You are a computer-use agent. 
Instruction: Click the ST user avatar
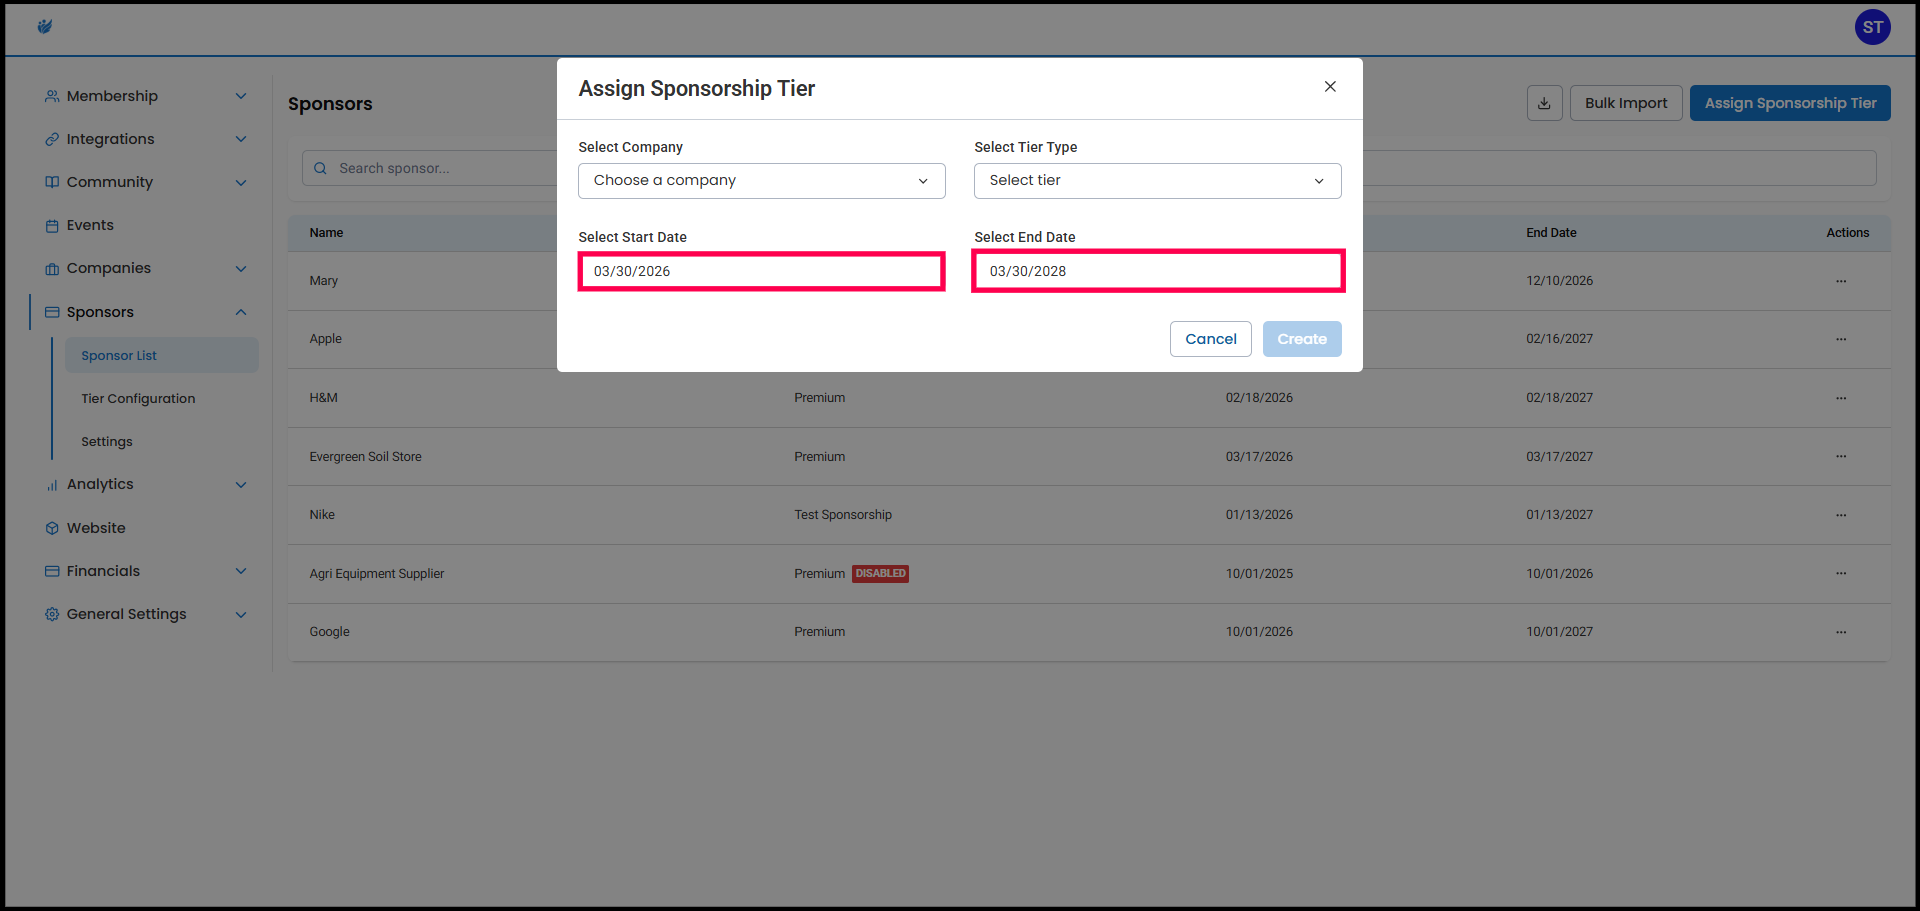pyautogui.click(x=1872, y=27)
